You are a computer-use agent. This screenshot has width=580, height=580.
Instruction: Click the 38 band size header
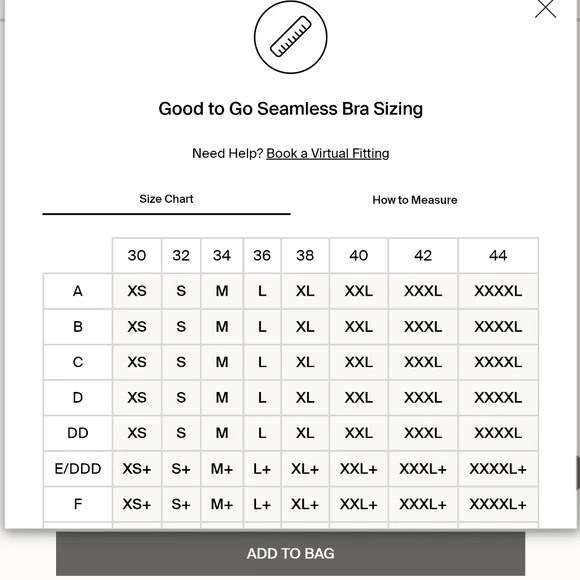click(x=305, y=256)
